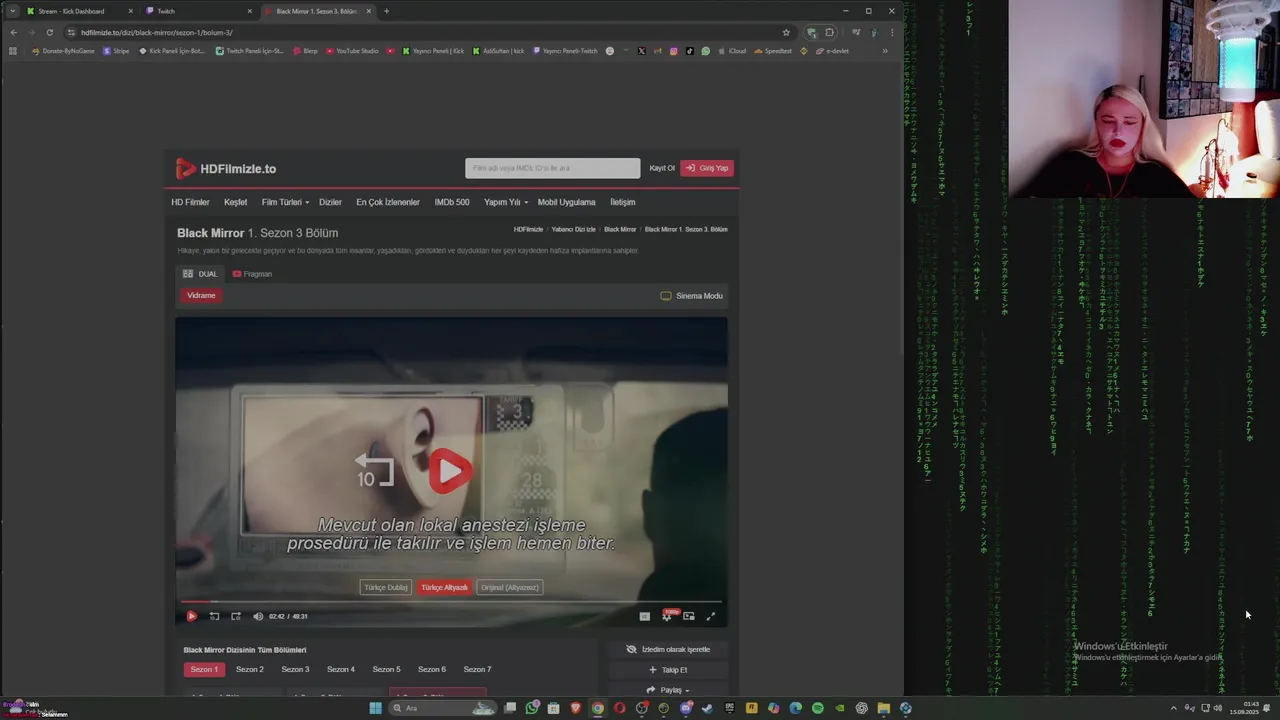The height and width of the screenshot is (720, 1280).
Task: Go back with browser back arrow
Action: coord(13,32)
